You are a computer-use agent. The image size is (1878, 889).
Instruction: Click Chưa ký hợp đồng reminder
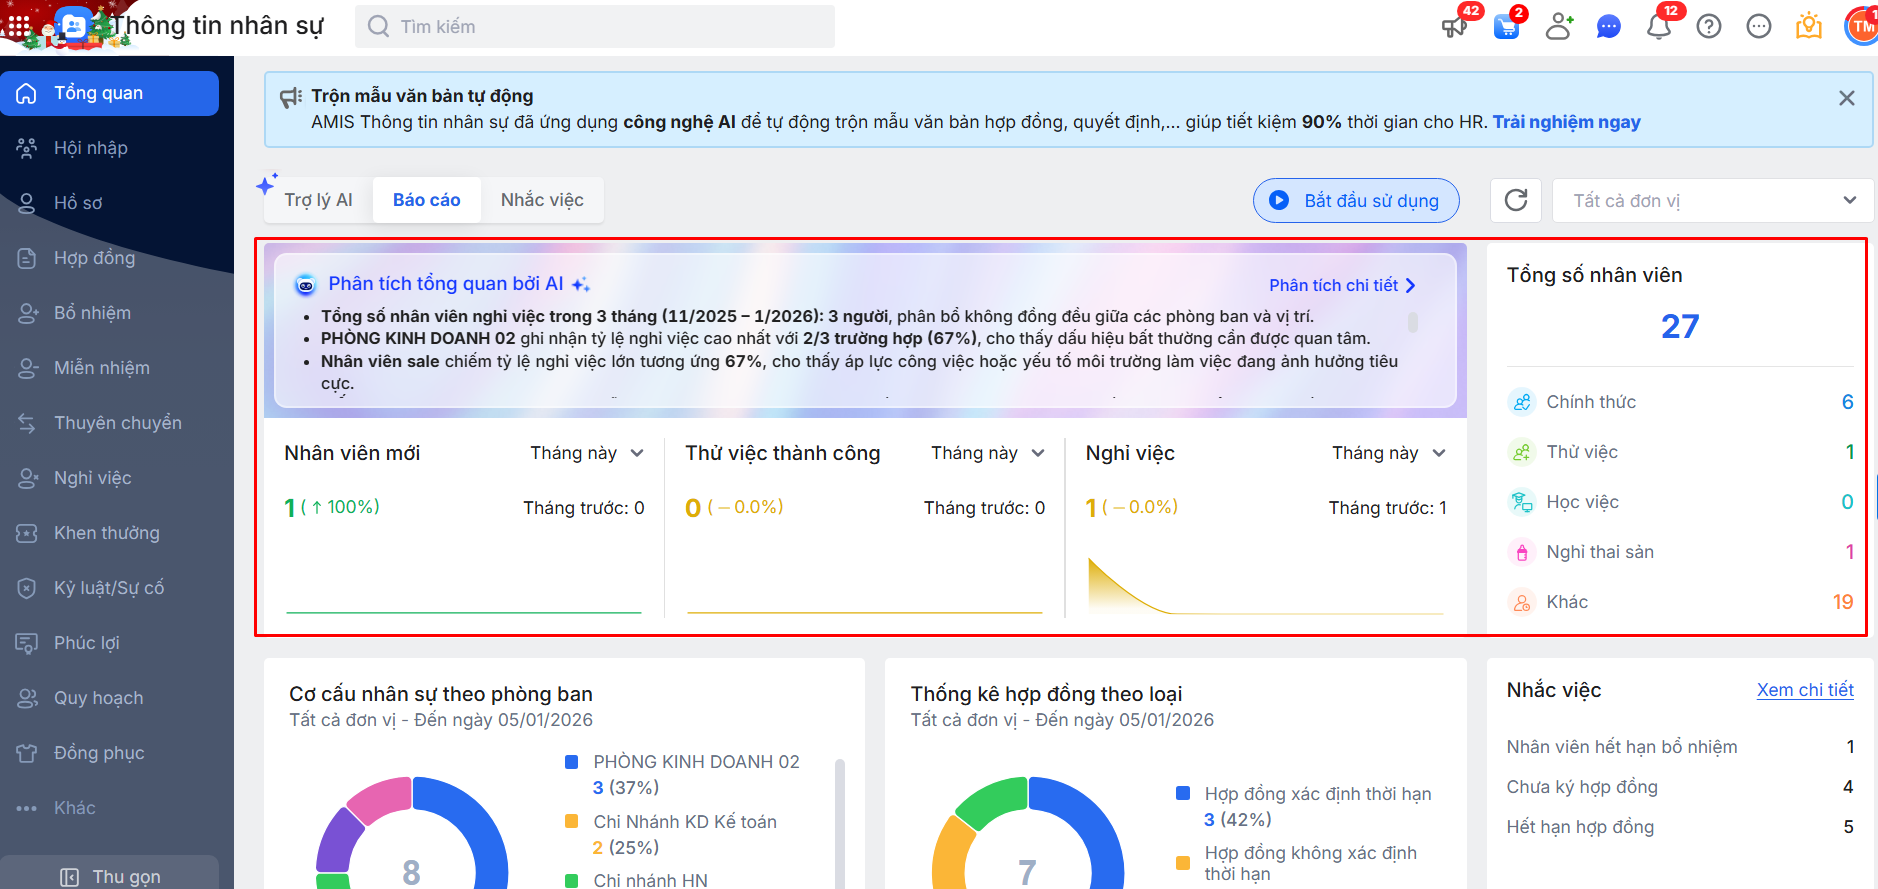pos(1680,787)
